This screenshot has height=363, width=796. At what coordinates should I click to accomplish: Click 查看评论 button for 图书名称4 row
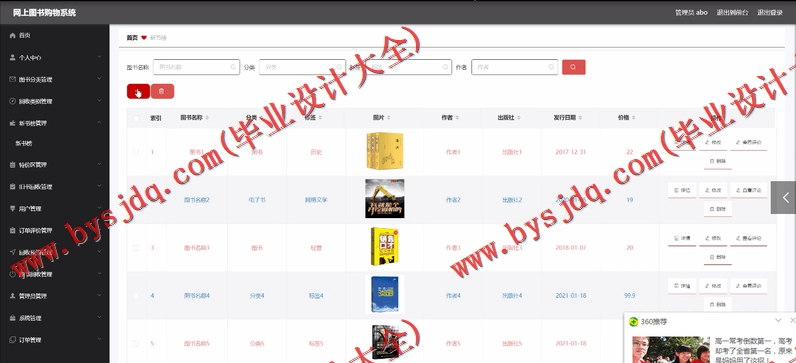tap(749, 286)
